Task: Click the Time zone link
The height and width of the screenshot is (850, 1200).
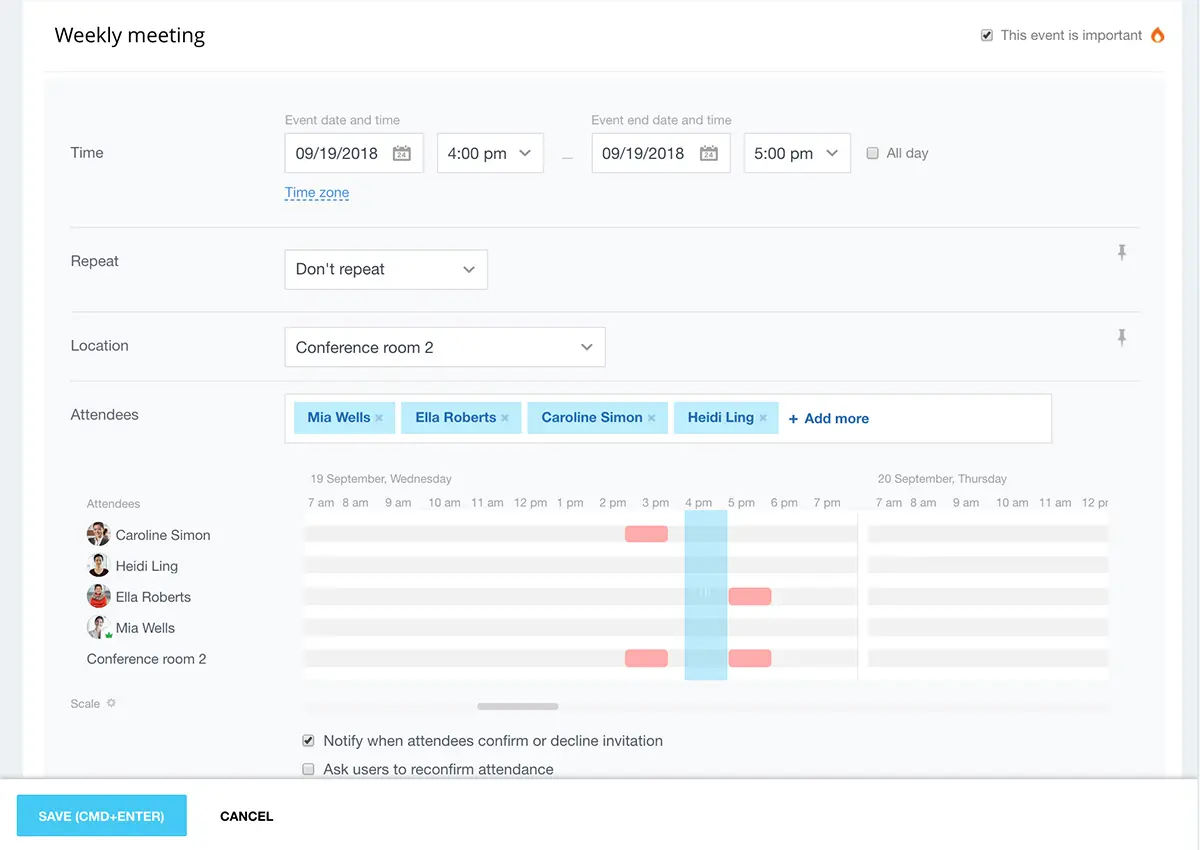Action: (317, 193)
